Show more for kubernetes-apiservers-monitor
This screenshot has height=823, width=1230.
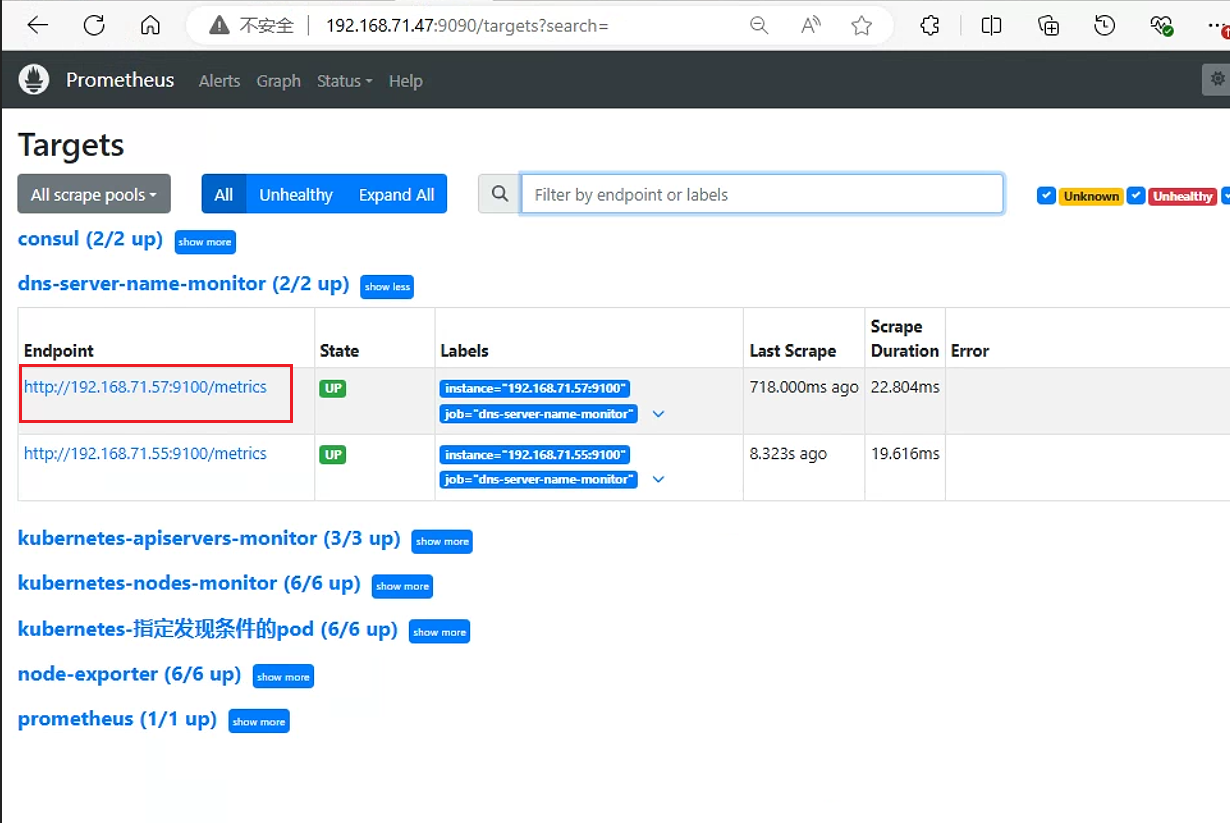pos(442,542)
